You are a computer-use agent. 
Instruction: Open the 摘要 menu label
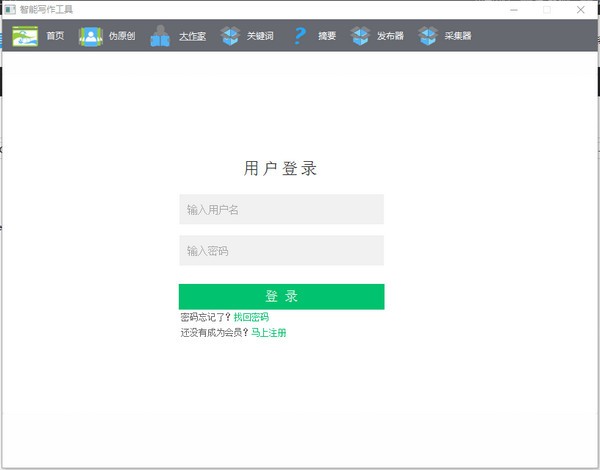(x=327, y=36)
